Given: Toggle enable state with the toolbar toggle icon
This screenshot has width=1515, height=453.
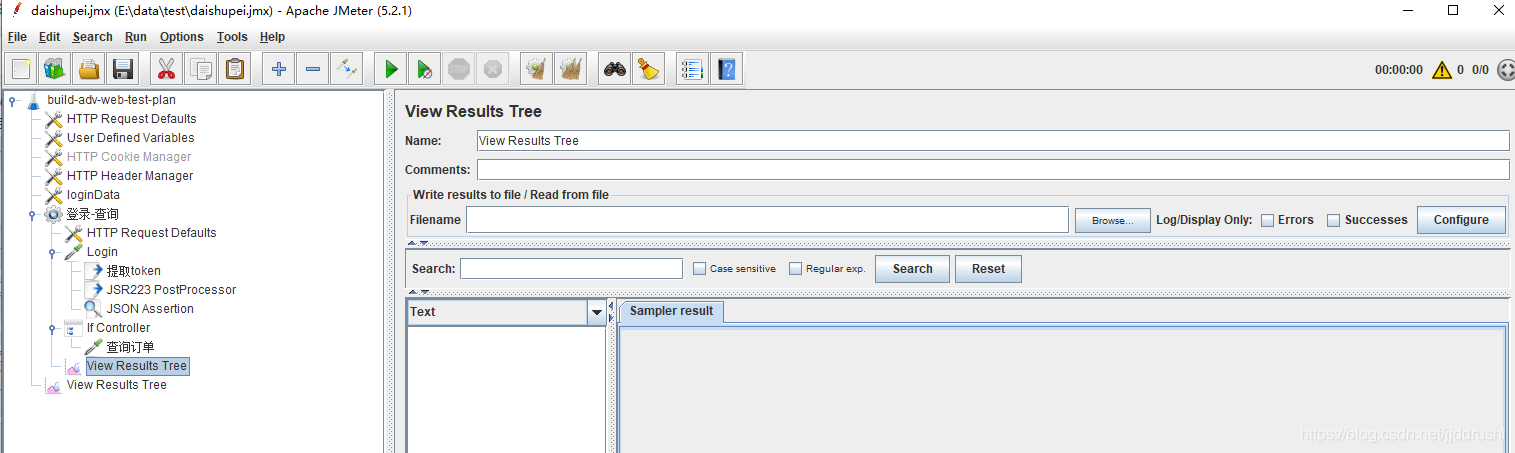Looking at the screenshot, I should pos(347,69).
